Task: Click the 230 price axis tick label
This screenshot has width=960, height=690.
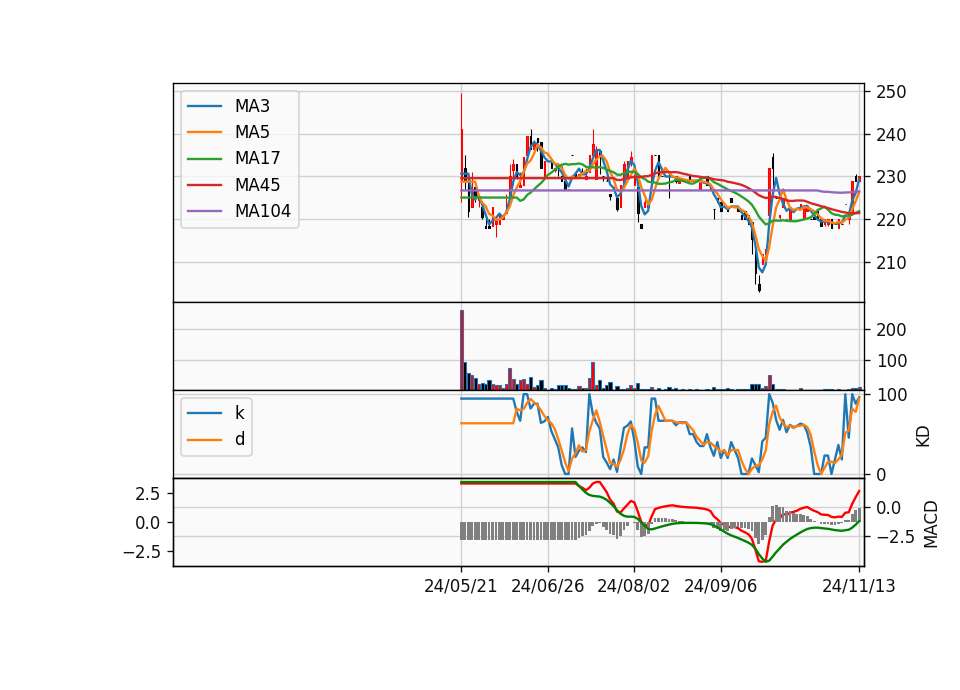Action: 891,178
